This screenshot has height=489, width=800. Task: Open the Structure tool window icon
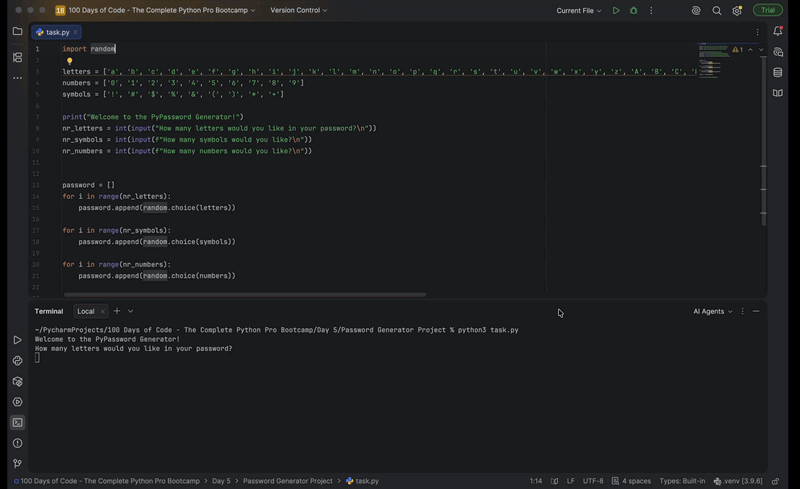(x=17, y=57)
